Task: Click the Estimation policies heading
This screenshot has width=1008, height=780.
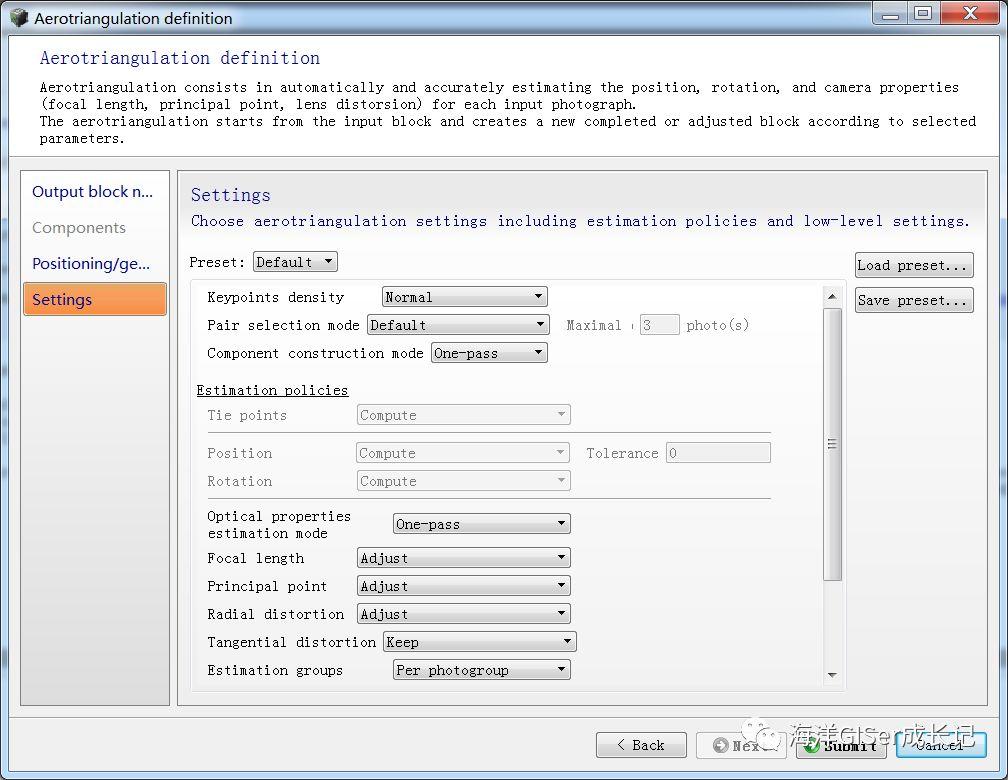Action: 272,390
